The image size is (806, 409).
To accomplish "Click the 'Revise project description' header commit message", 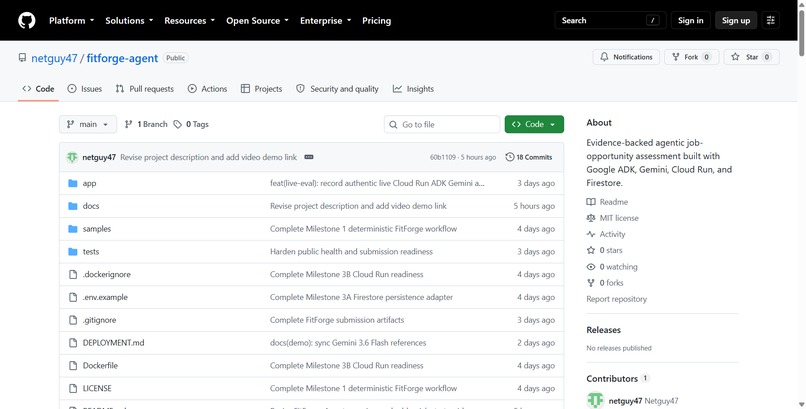I will pos(209,157).
